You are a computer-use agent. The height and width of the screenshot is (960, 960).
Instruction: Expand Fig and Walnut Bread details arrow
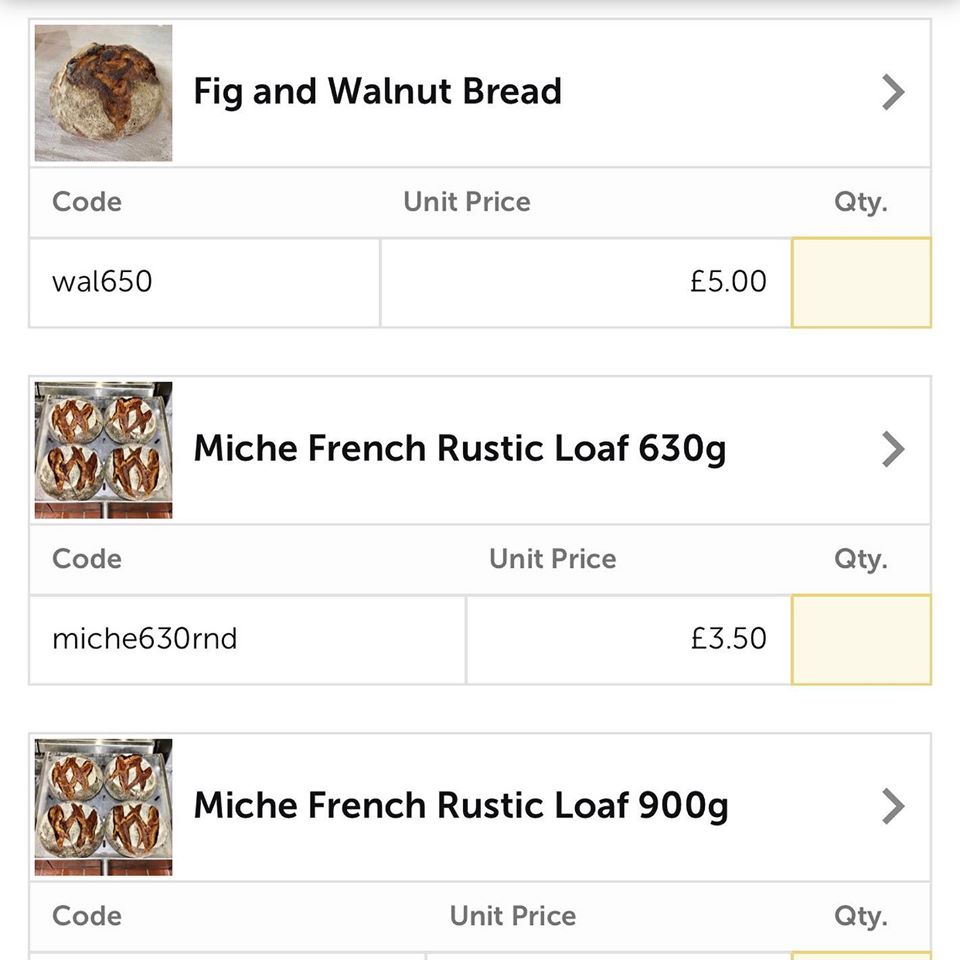coord(893,93)
